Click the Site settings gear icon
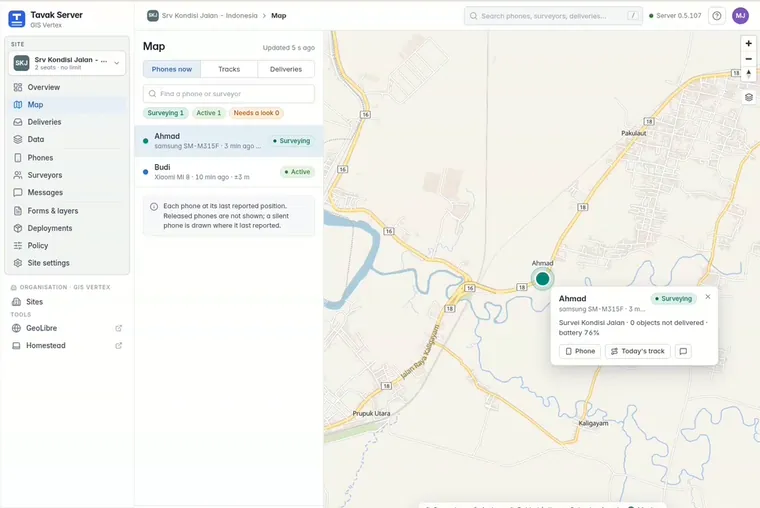This screenshot has height=508, width=760. point(18,263)
